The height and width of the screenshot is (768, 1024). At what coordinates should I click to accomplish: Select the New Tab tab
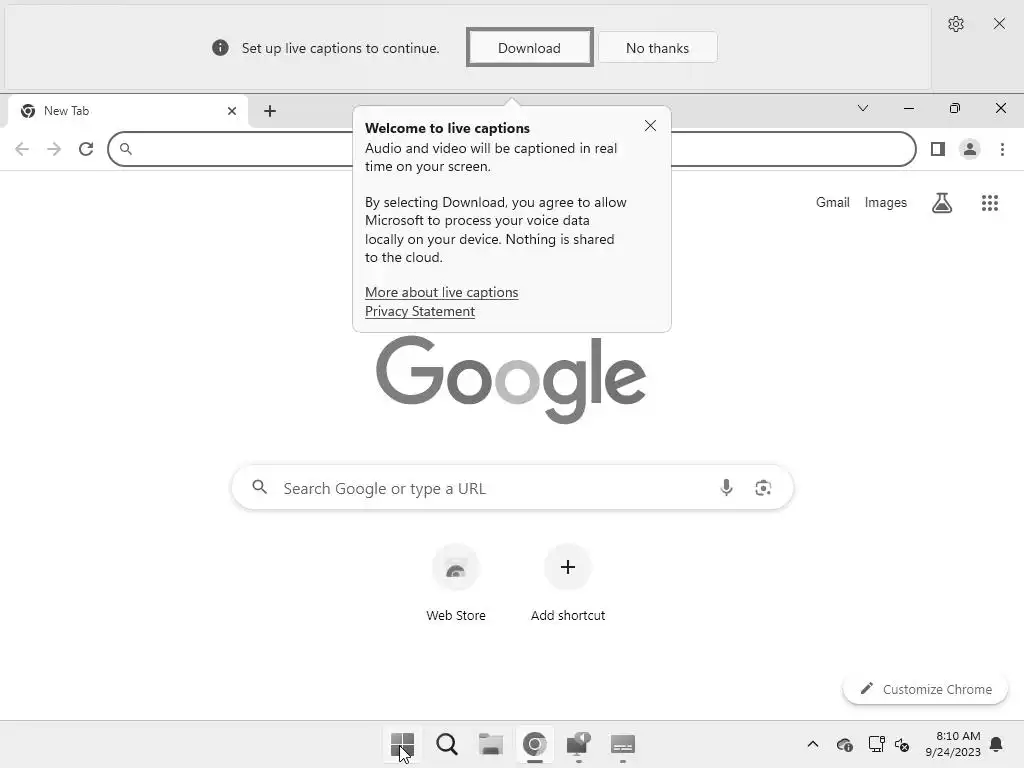[x=127, y=111]
